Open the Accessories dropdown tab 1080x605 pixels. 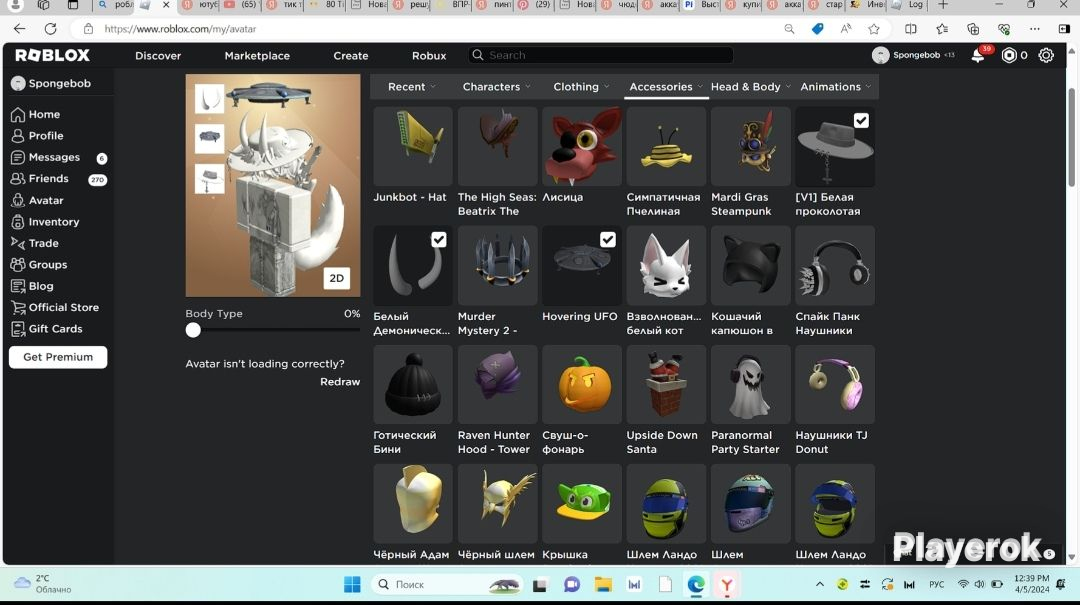pyautogui.click(x=666, y=87)
